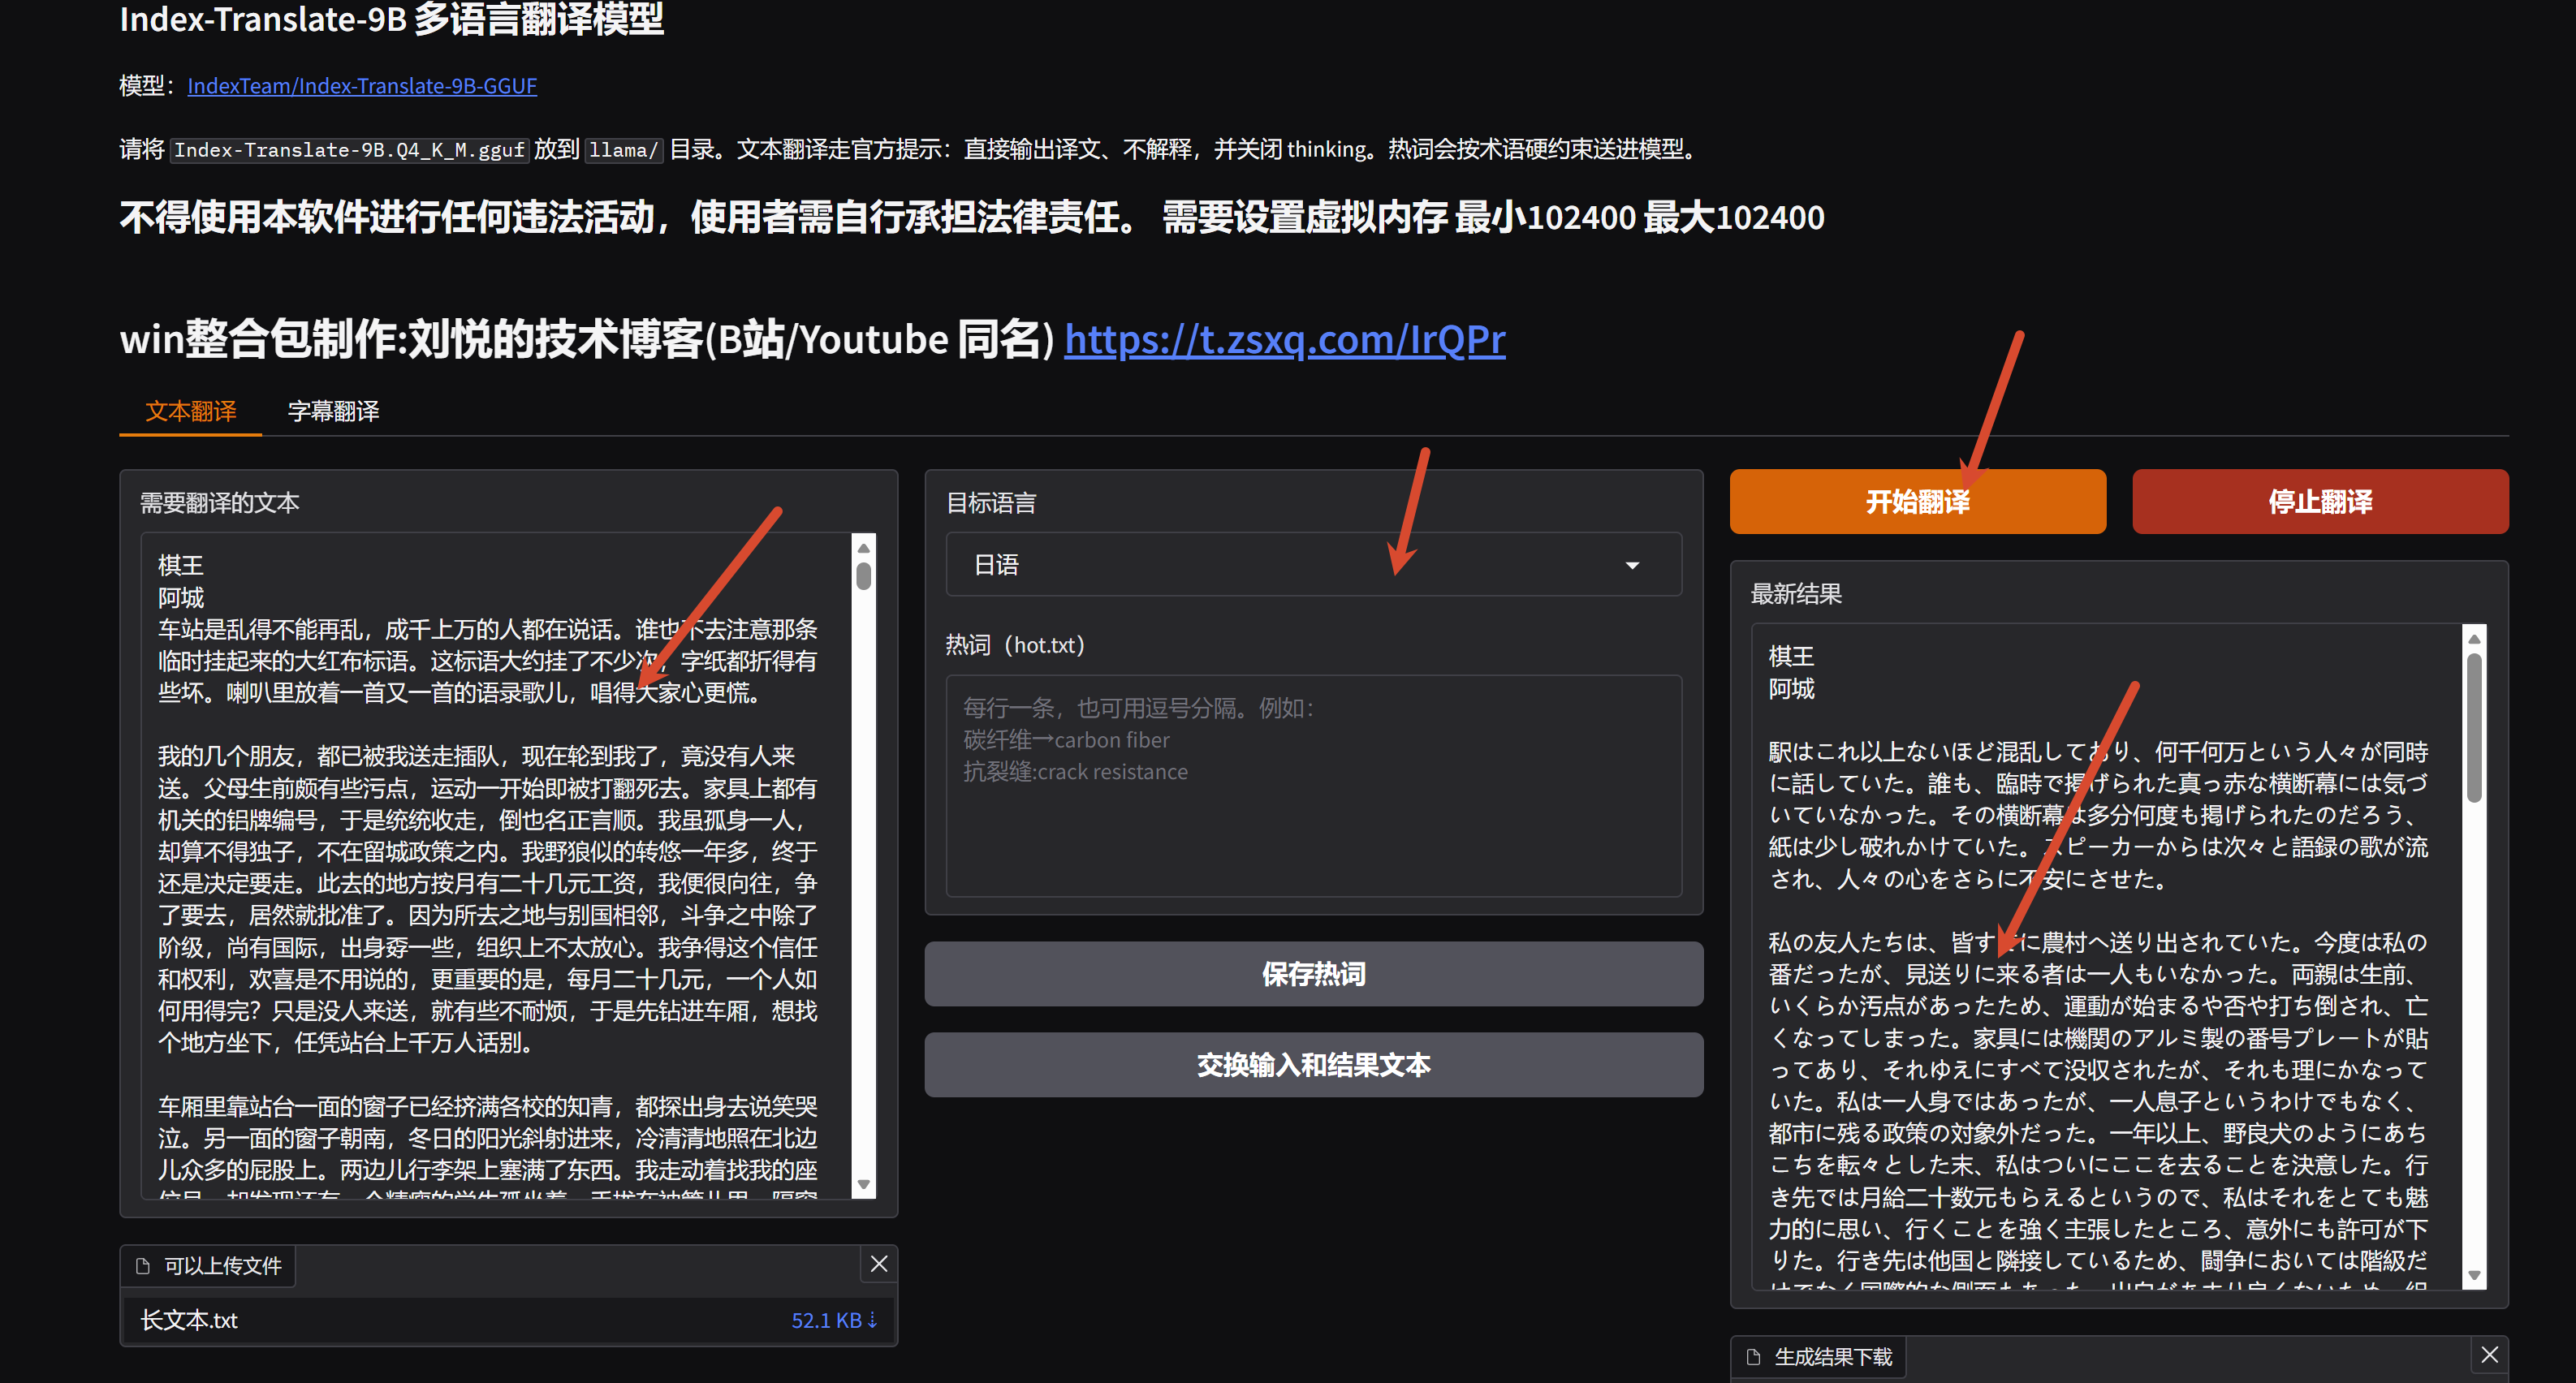Clear result download with its X icon
The height and width of the screenshot is (1383, 2576).
(2490, 1355)
